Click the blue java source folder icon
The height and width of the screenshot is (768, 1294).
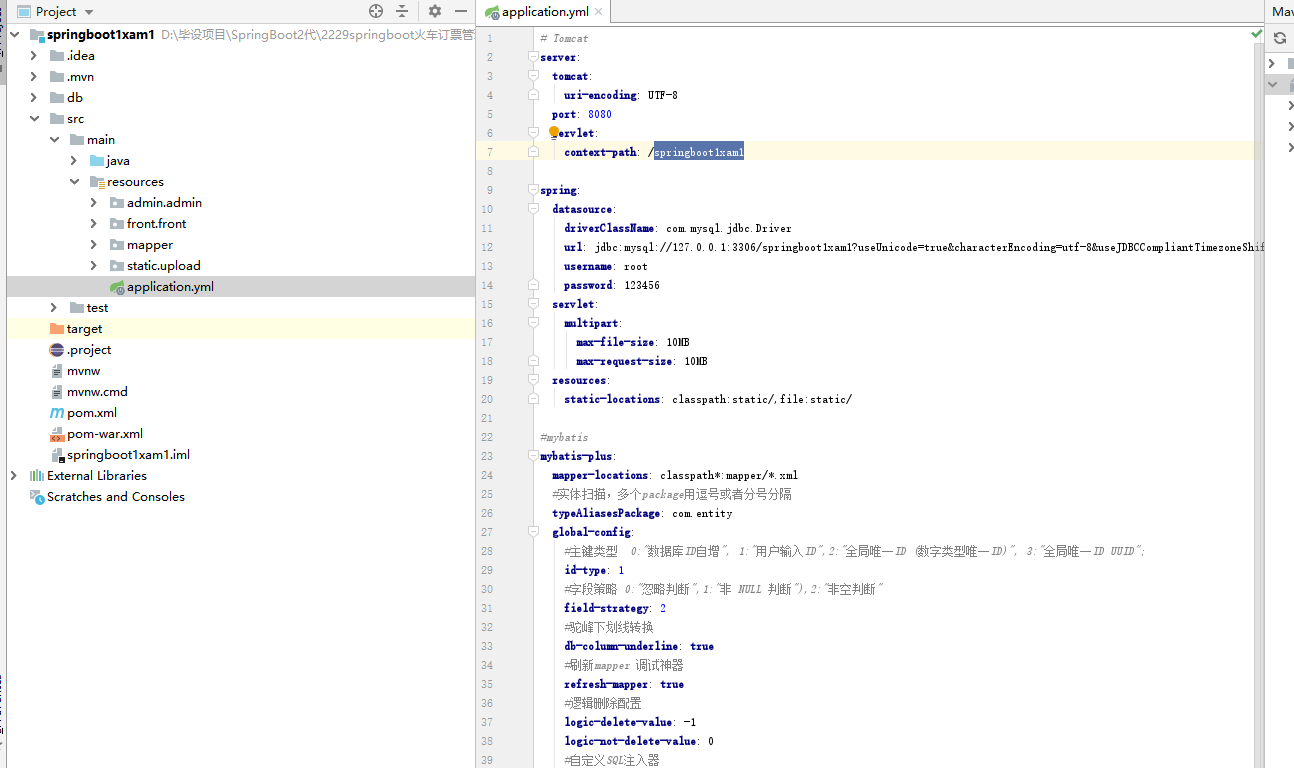pyautogui.click(x=97, y=161)
